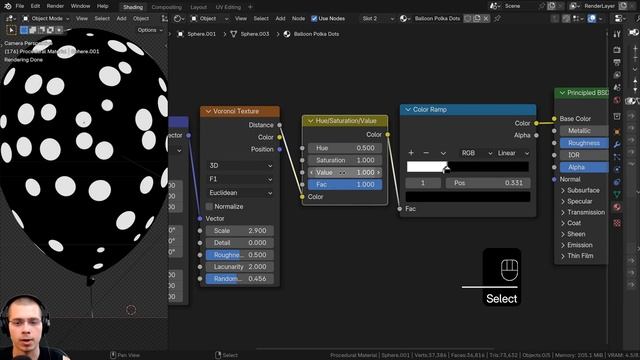The width and height of the screenshot is (640, 360).
Task: Collapse the Hue/Saturation/Value node
Action: pyautogui.click(x=310, y=121)
